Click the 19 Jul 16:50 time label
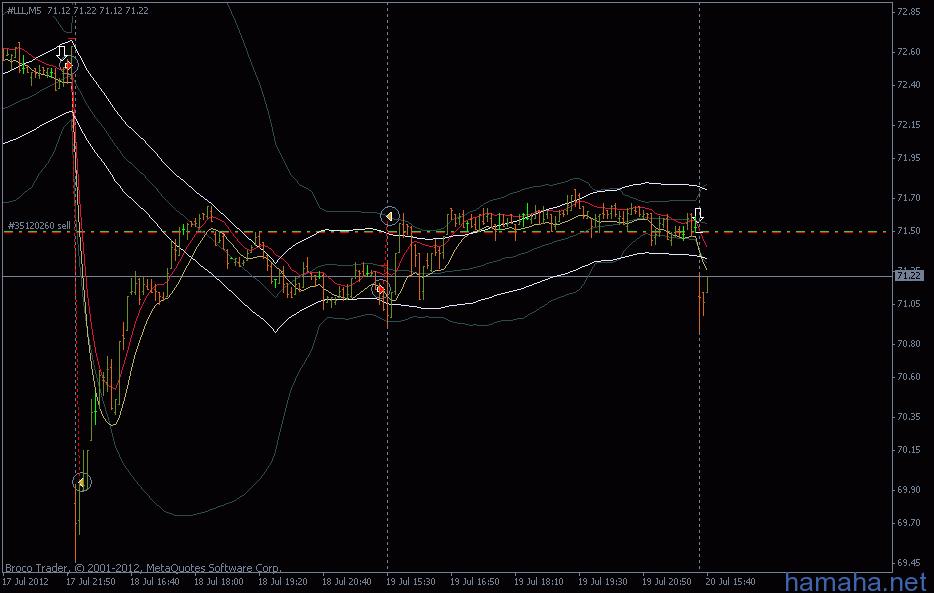Image resolution: width=934 pixels, height=593 pixels. pyautogui.click(x=475, y=581)
